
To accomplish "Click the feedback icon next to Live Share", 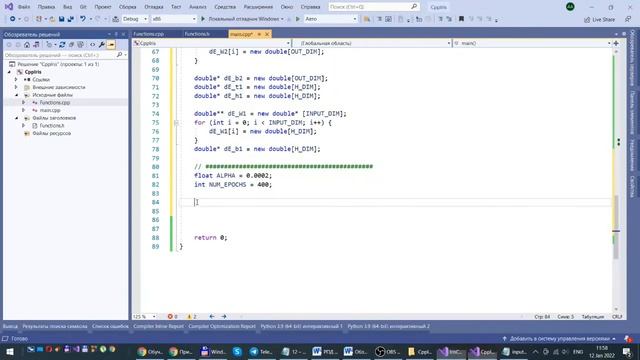I will click(628, 19).
